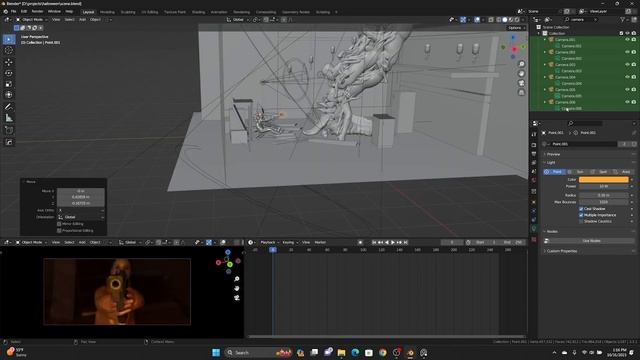
Task: Open Scene properties tab icon
Action: coord(534,171)
